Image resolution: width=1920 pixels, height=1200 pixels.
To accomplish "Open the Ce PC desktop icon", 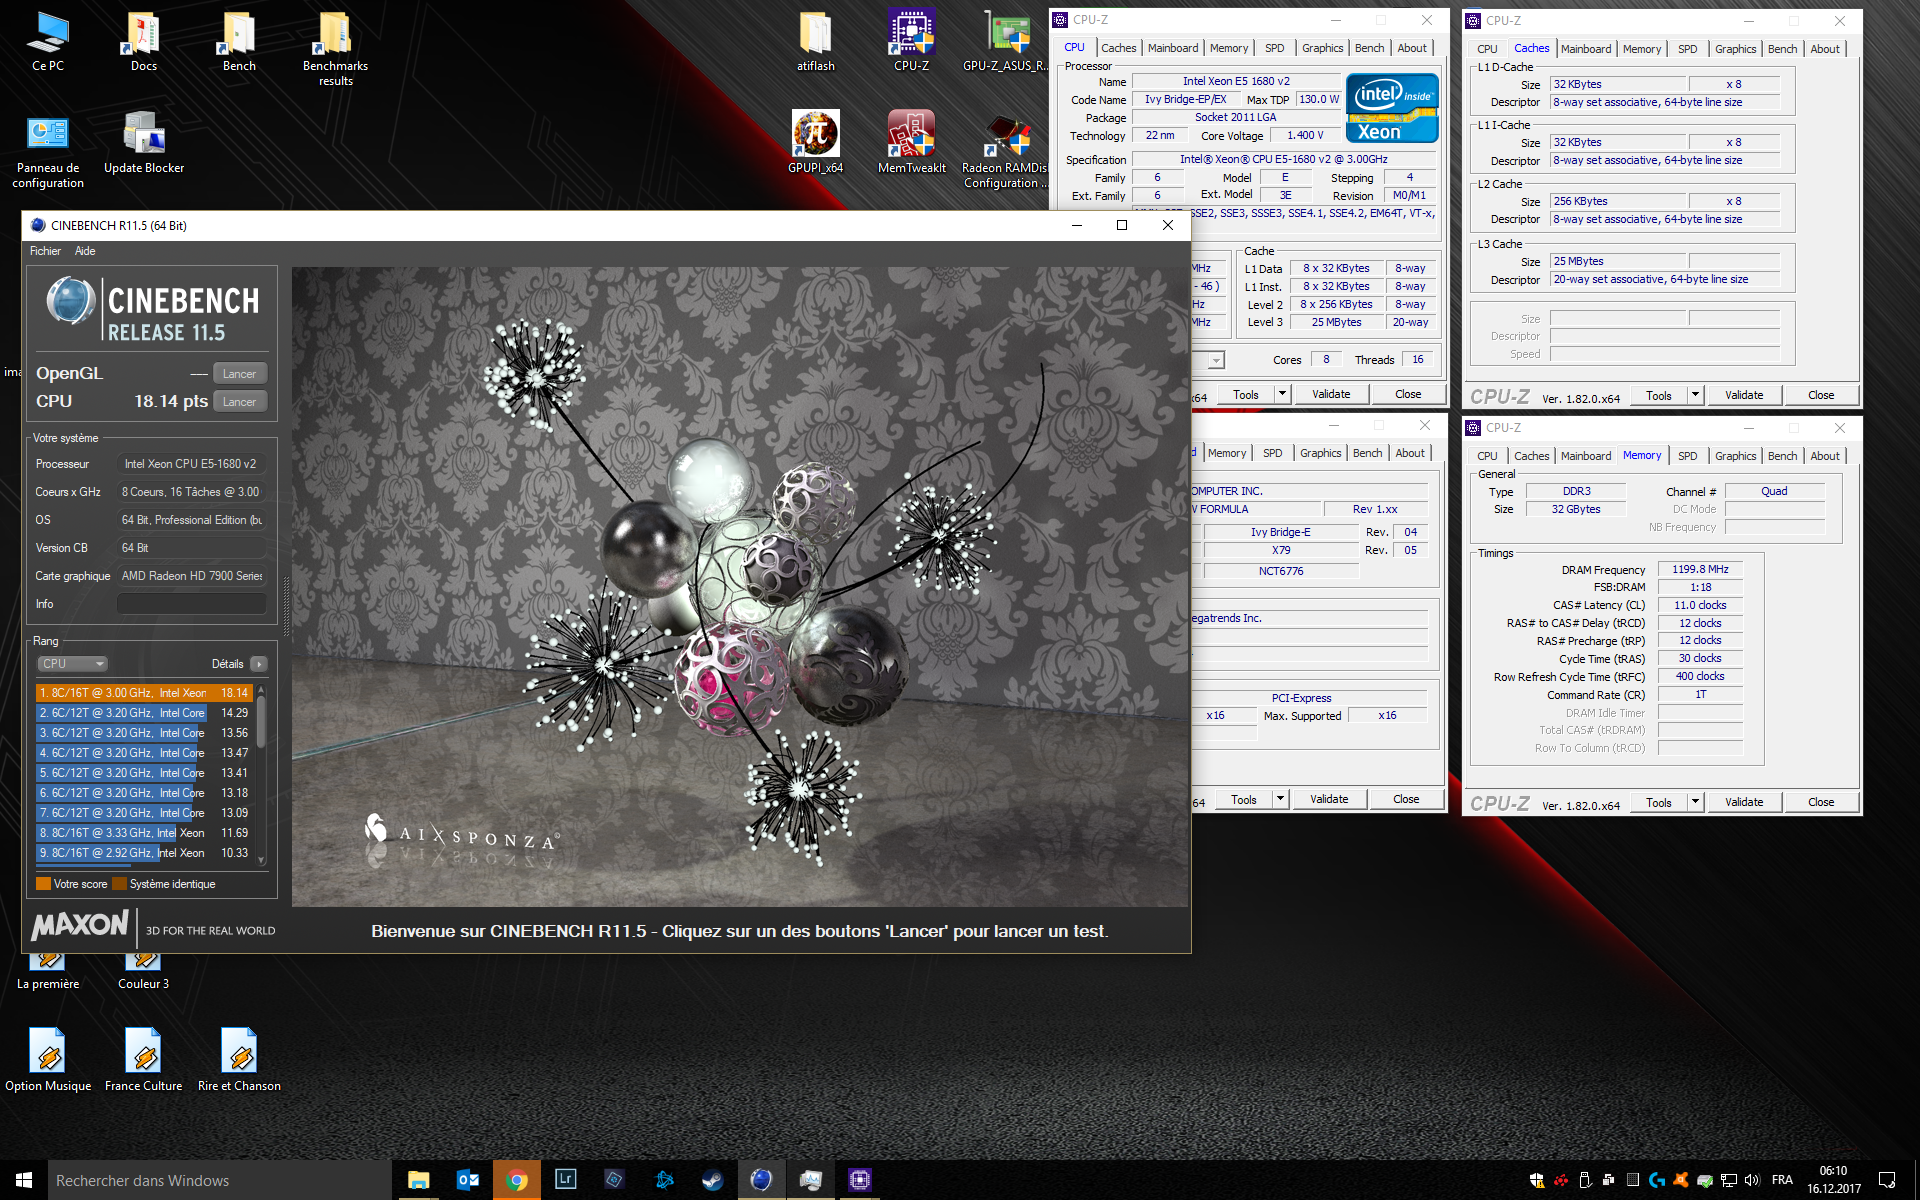I will tap(47, 42).
